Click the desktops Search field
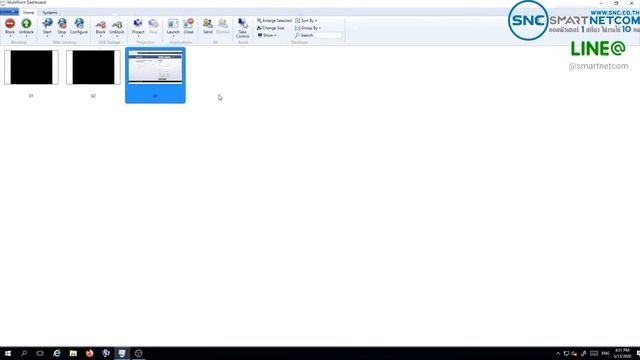The image size is (640, 360). point(328,36)
